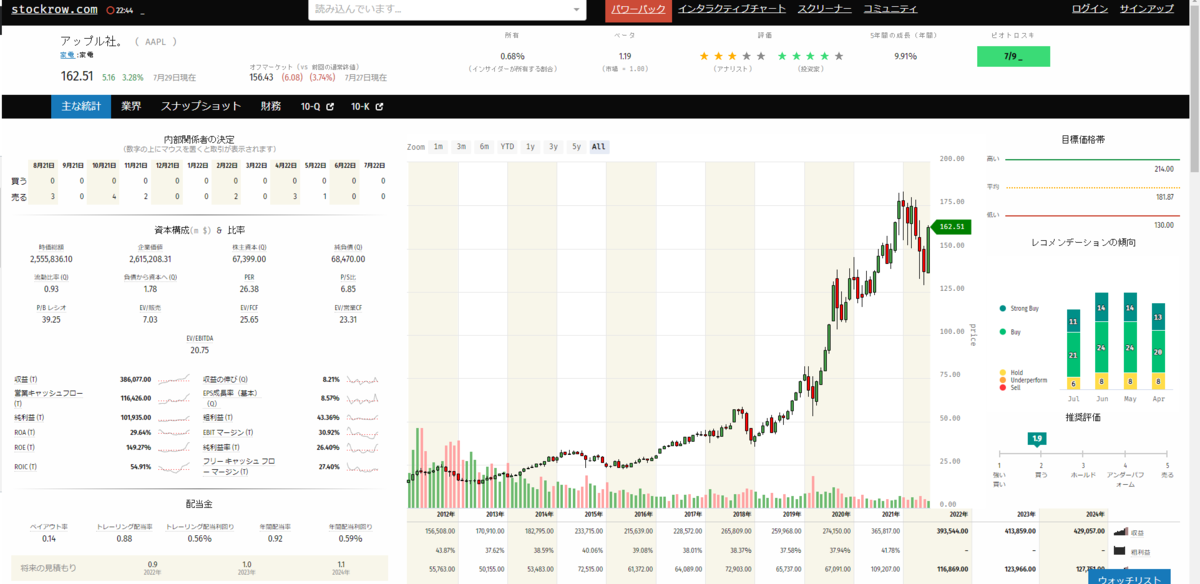This screenshot has width=1200, height=584.
Task: Click the Strong Buy legend dot
Action: [x=1002, y=309]
